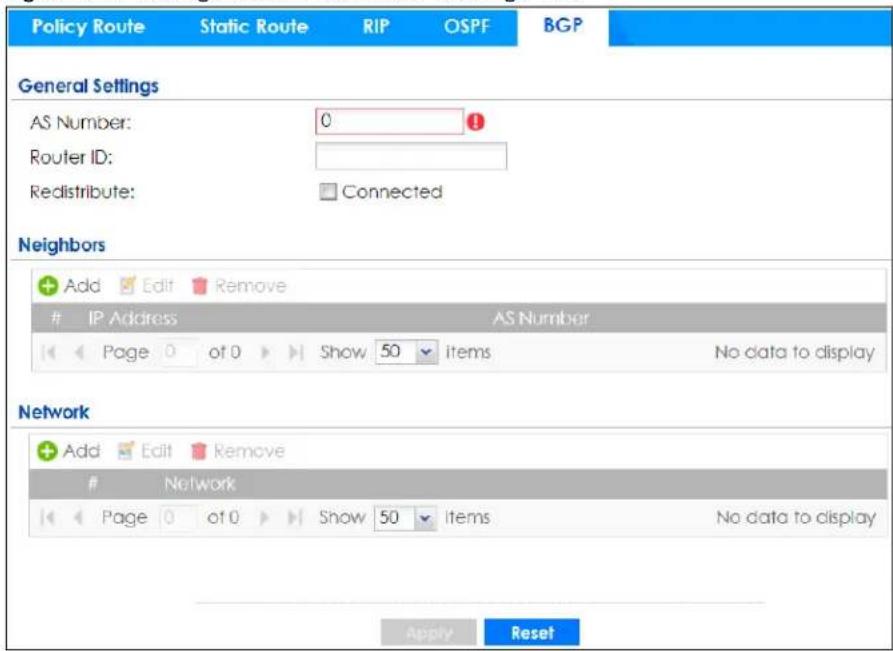Click the IP Address column header in Neighbors
The height and width of the screenshot is (651, 893).
132,318
